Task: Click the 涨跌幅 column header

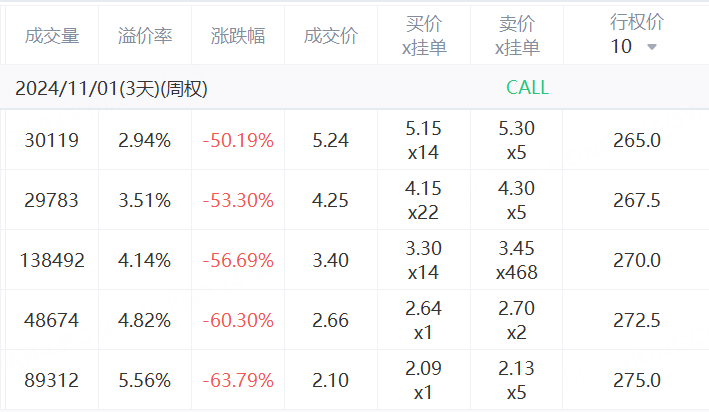Action: (238, 36)
